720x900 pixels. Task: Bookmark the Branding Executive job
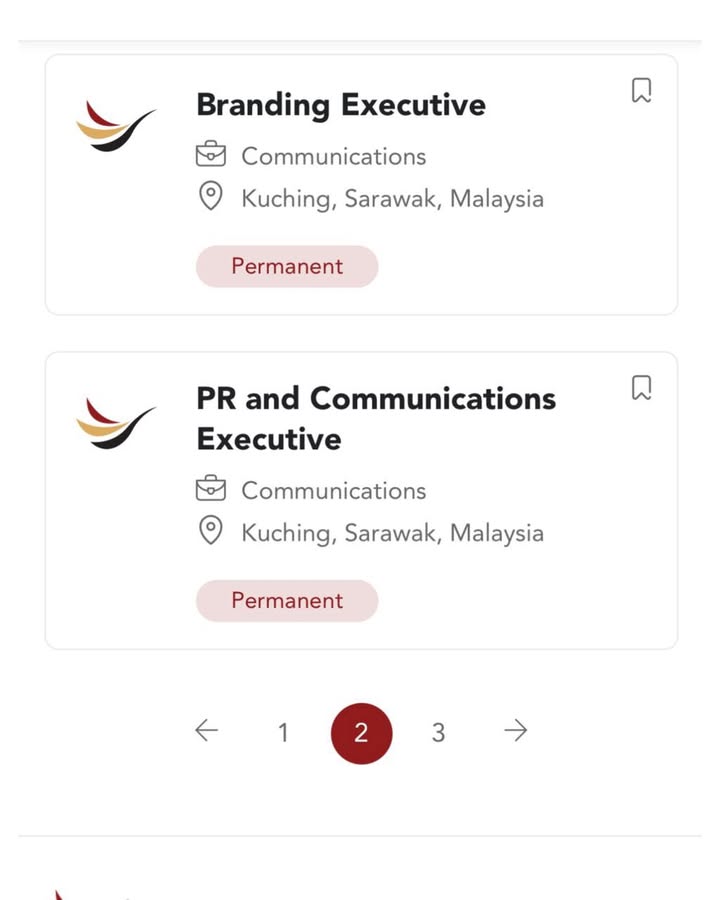pos(642,91)
